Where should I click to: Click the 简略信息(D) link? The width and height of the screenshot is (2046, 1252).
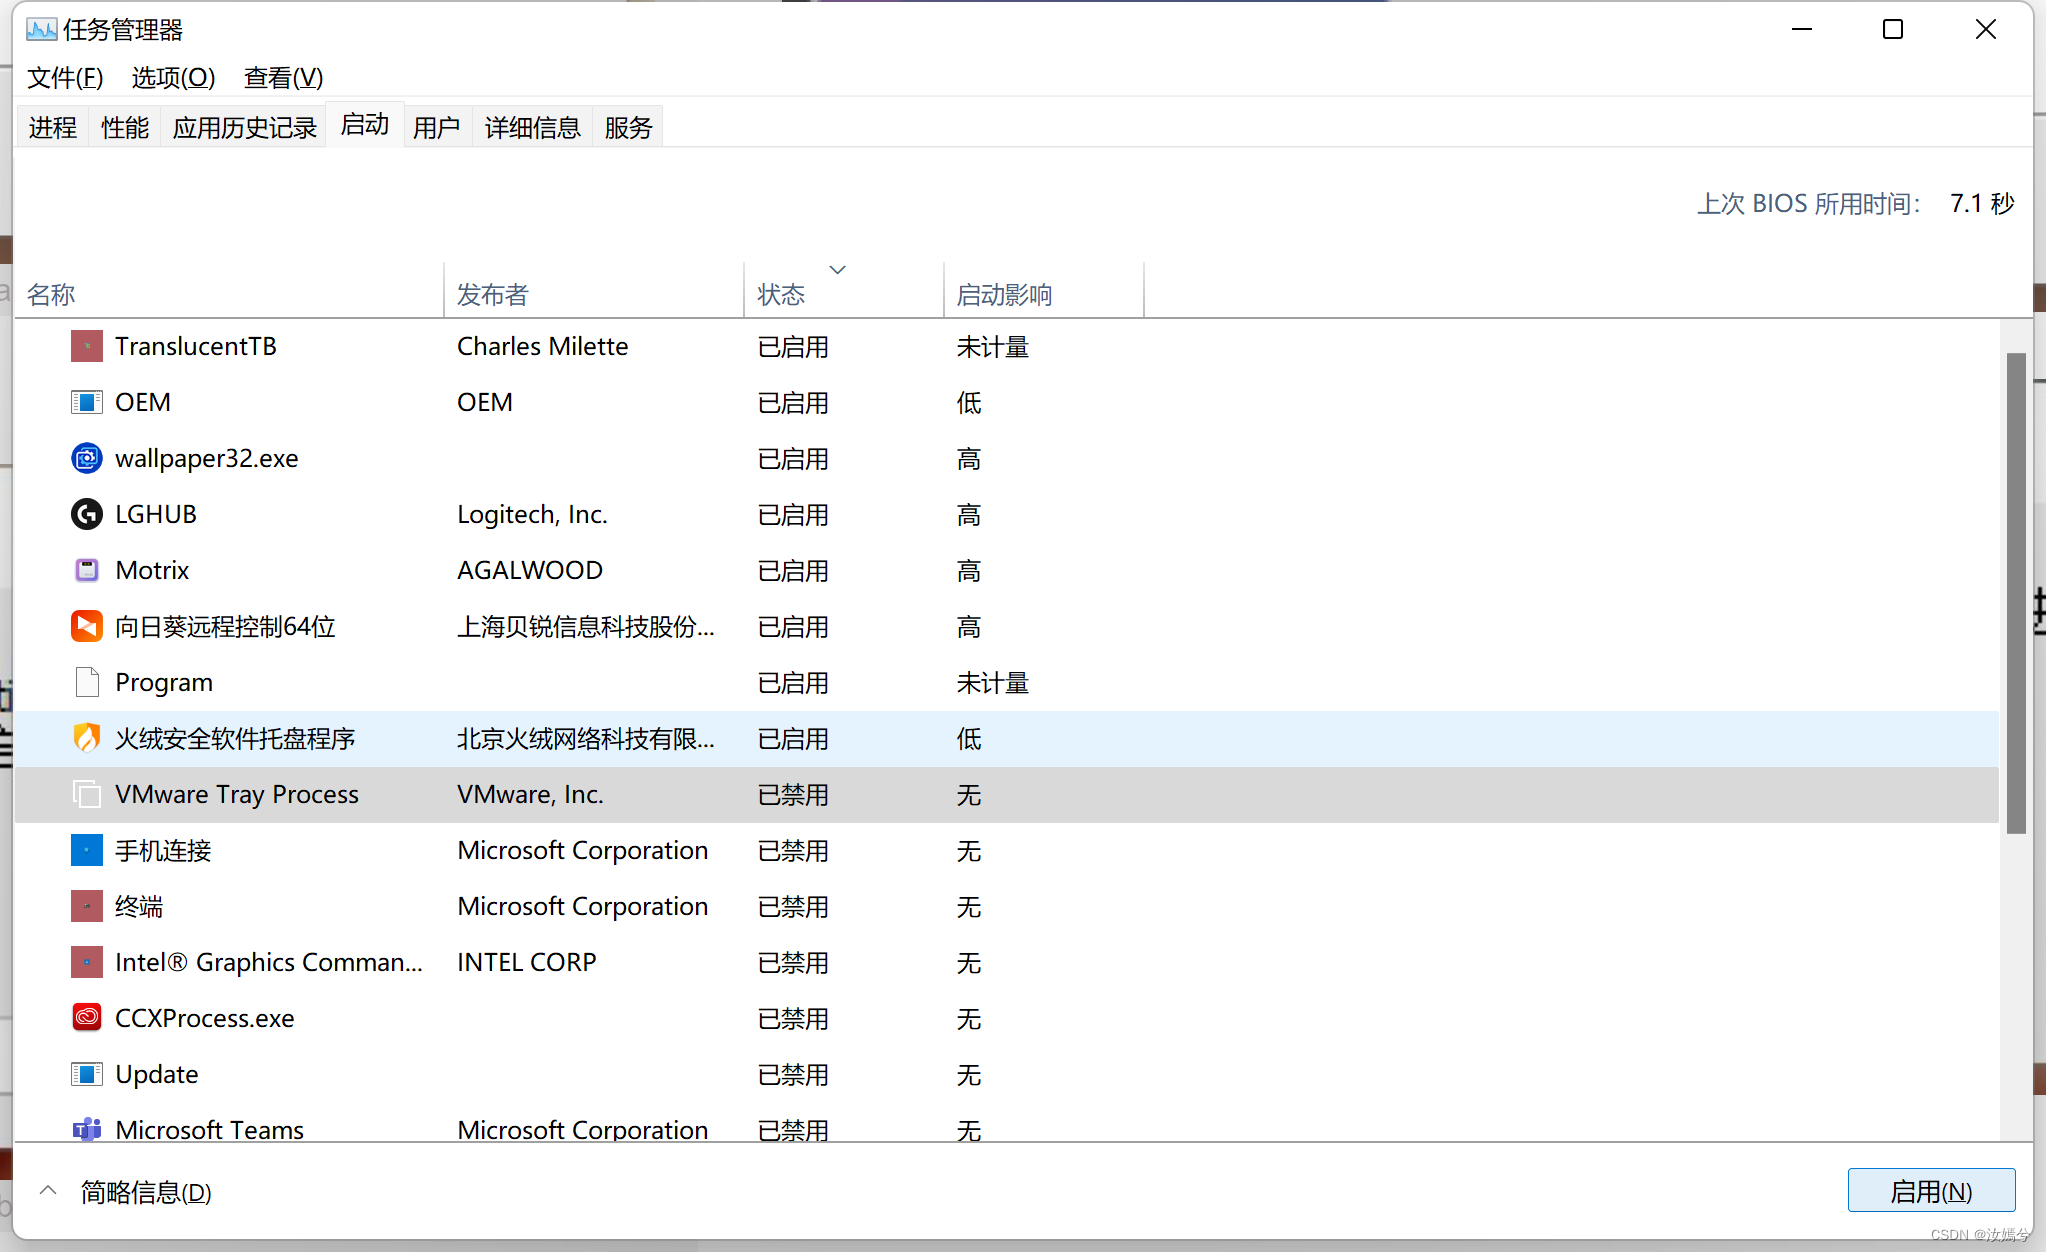click(x=146, y=1192)
